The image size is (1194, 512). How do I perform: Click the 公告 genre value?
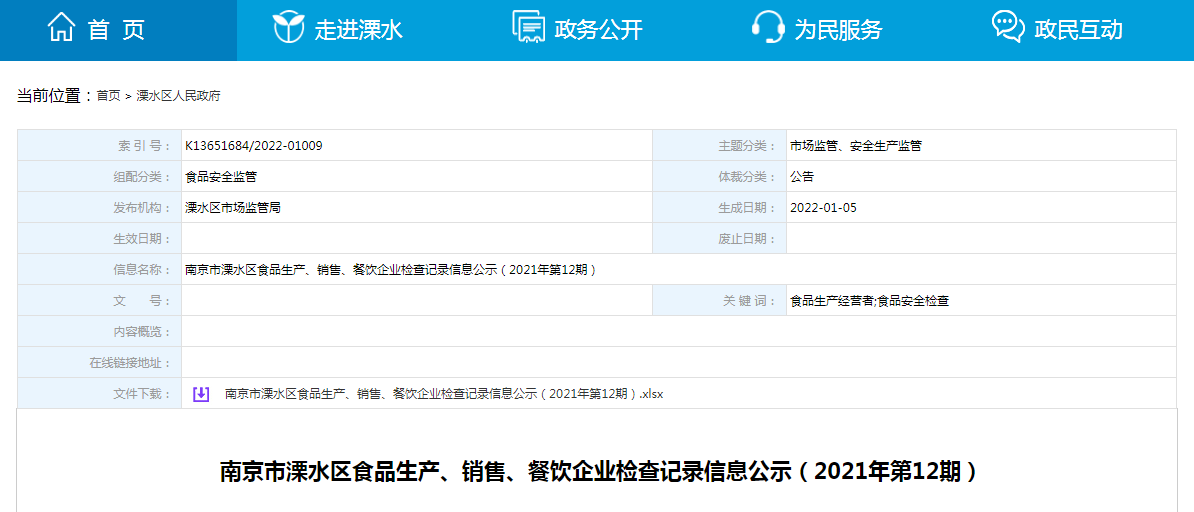[x=803, y=177]
